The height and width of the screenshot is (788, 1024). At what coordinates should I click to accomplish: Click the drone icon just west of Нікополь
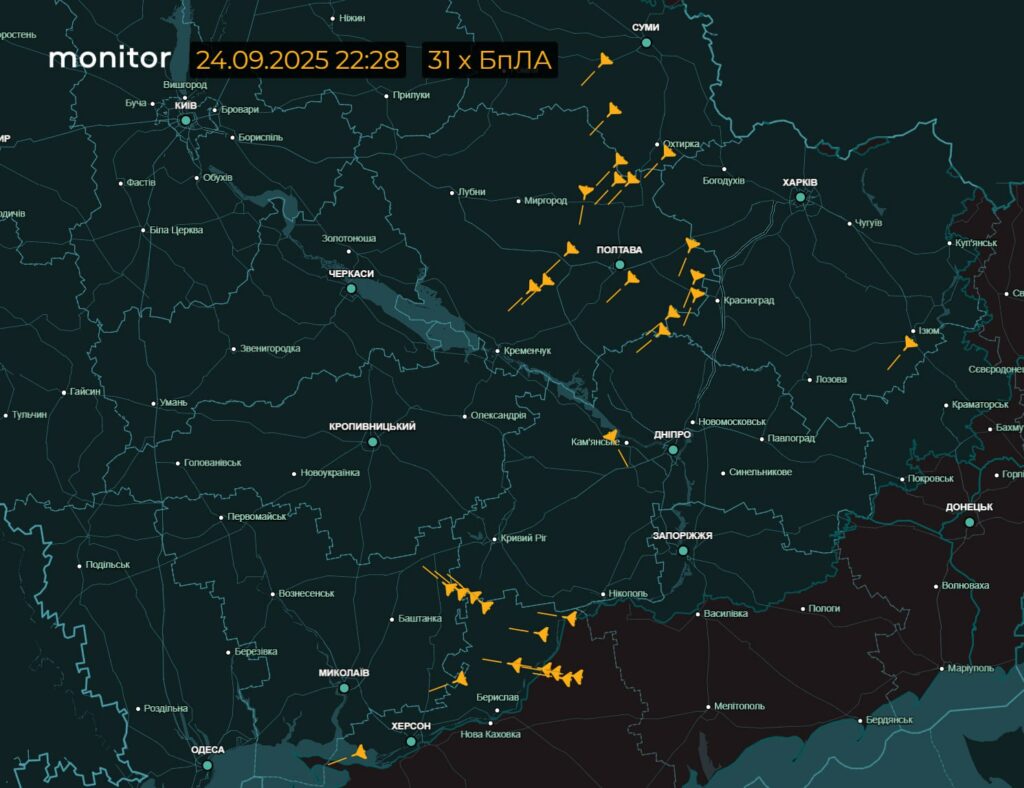(x=569, y=619)
